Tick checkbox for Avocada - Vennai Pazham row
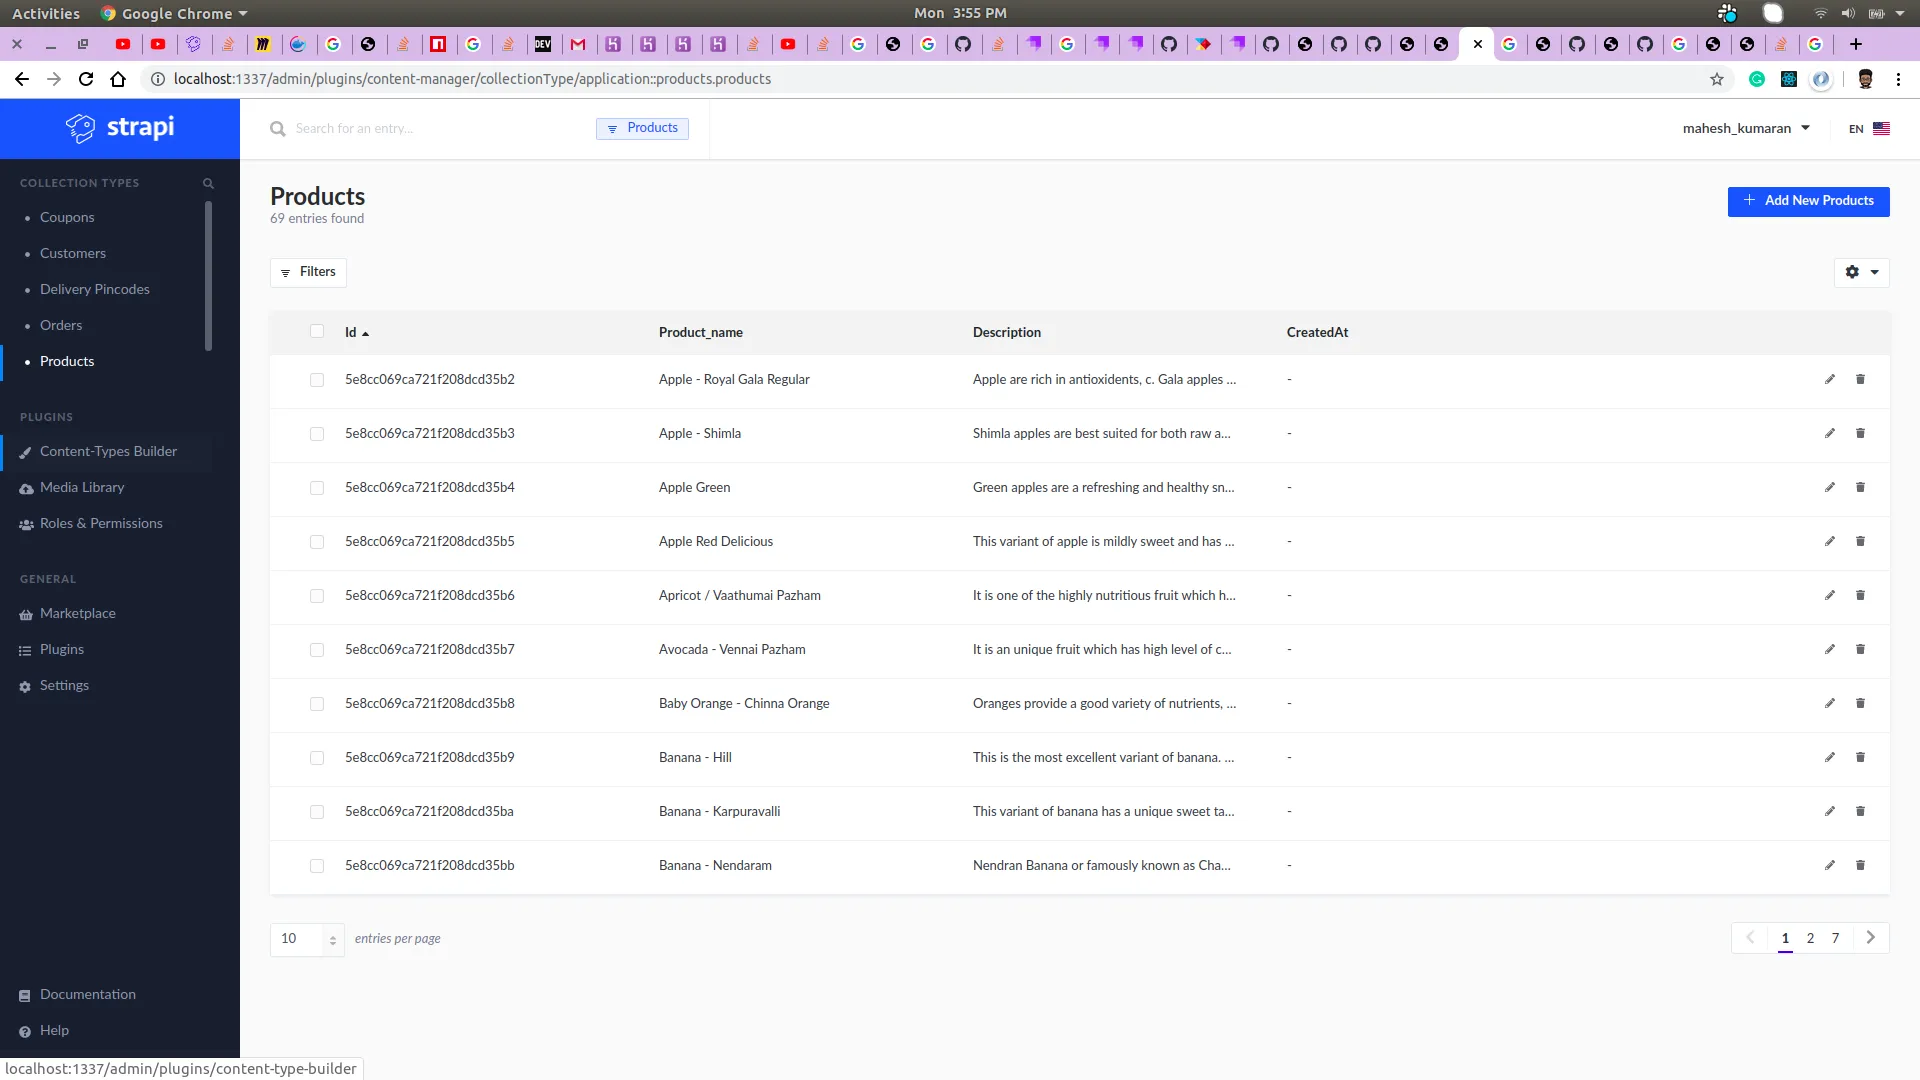The width and height of the screenshot is (1920, 1080). tap(317, 650)
